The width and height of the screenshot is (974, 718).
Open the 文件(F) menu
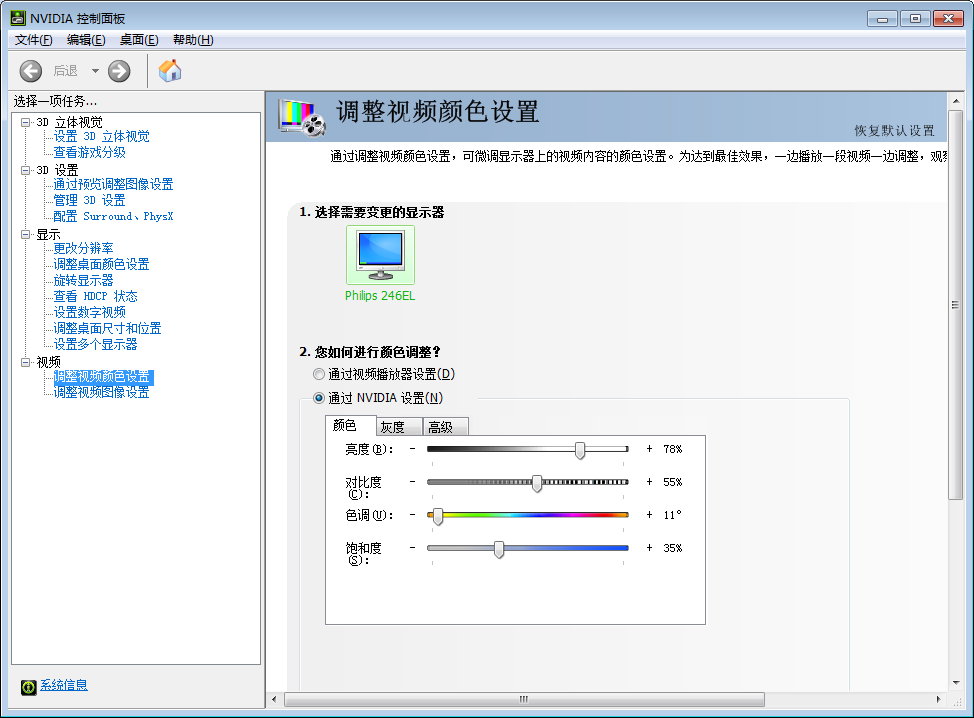tap(34, 40)
